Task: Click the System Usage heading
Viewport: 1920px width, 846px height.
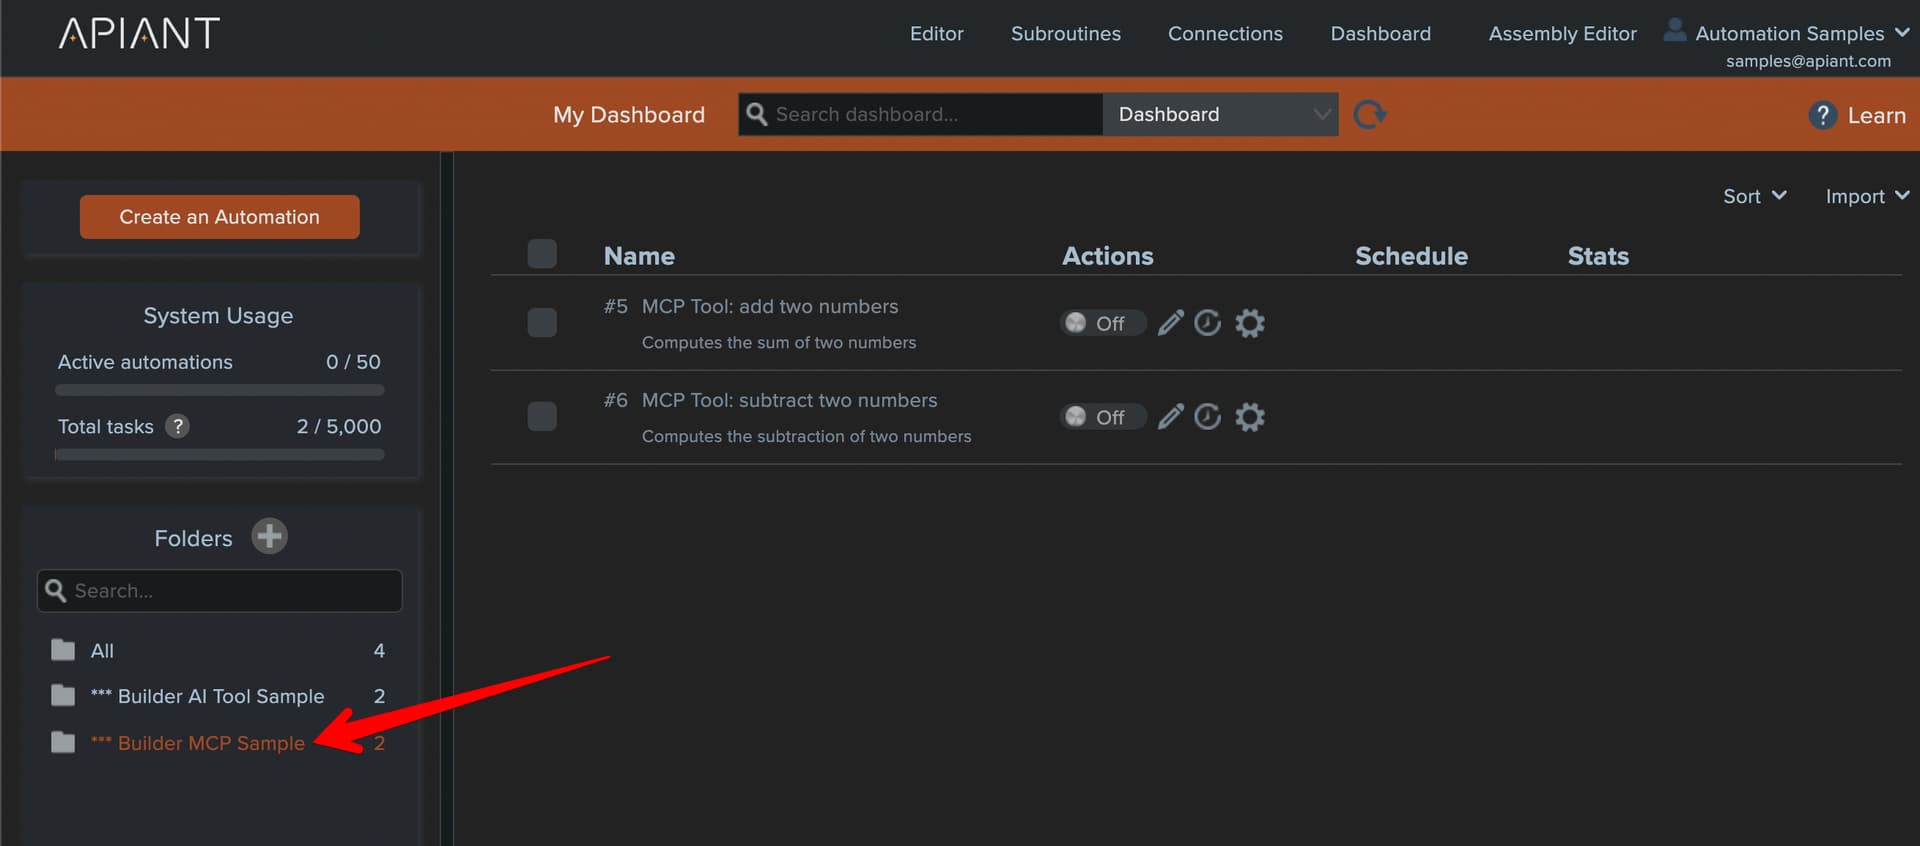Action: tap(218, 315)
